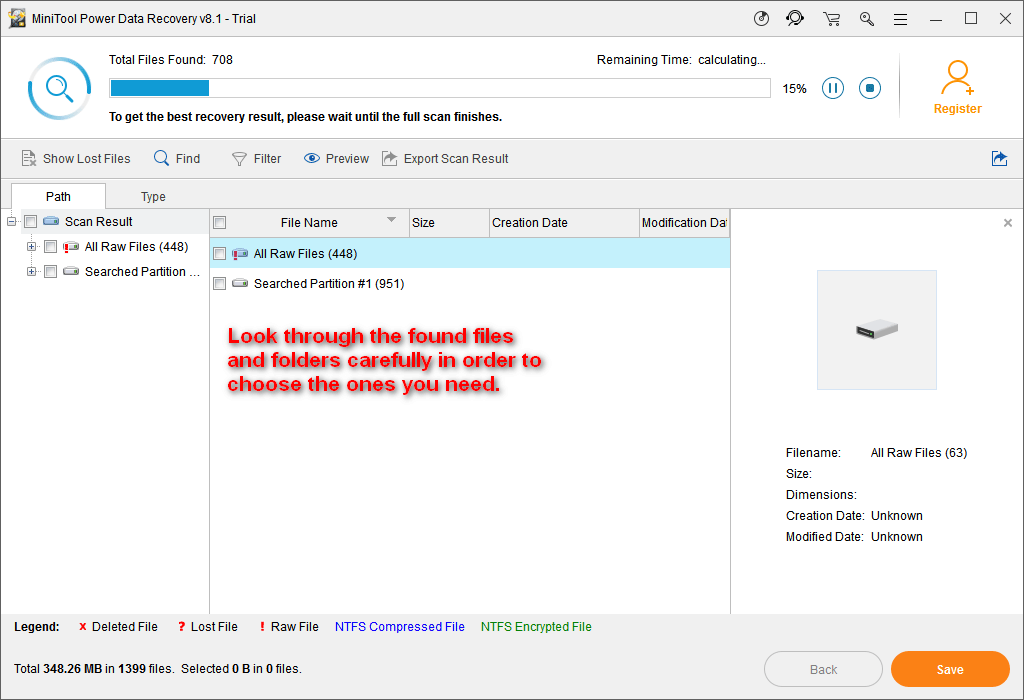Click the All Raw Files drive icon in tree
Image resolution: width=1024 pixels, height=700 pixels.
[71, 247]
